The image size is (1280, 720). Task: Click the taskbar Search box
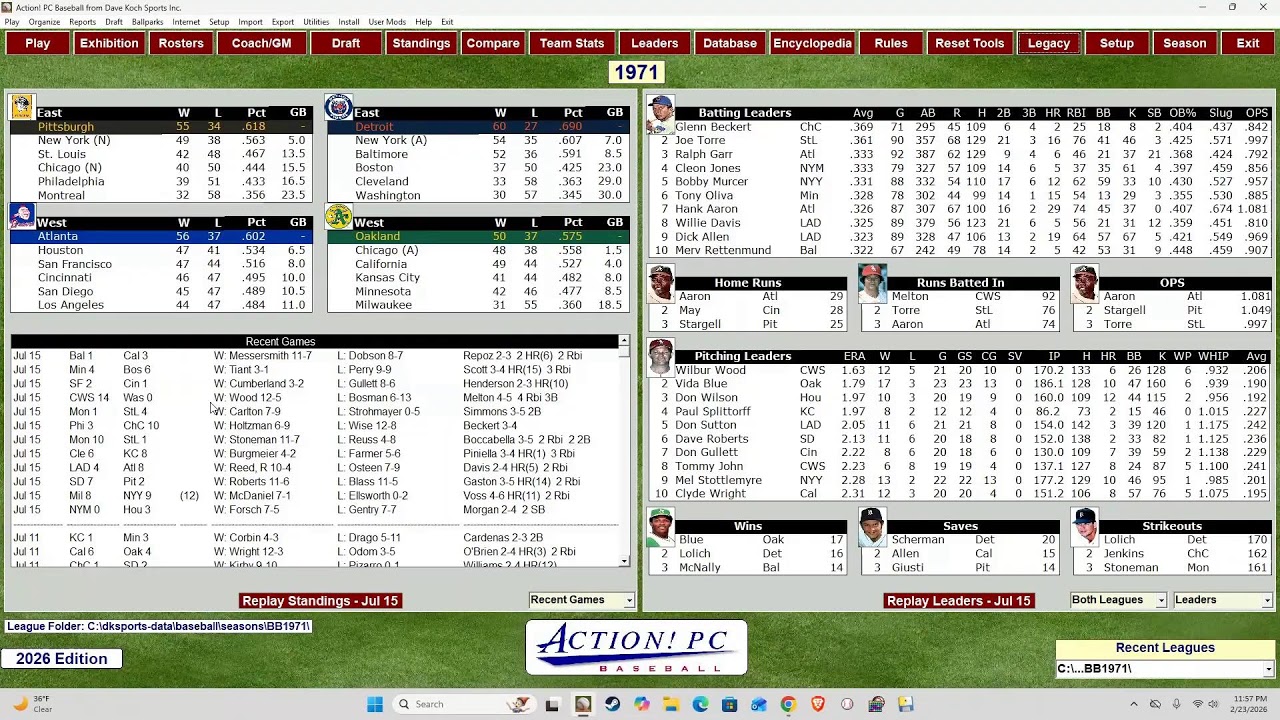click(463, 704)
